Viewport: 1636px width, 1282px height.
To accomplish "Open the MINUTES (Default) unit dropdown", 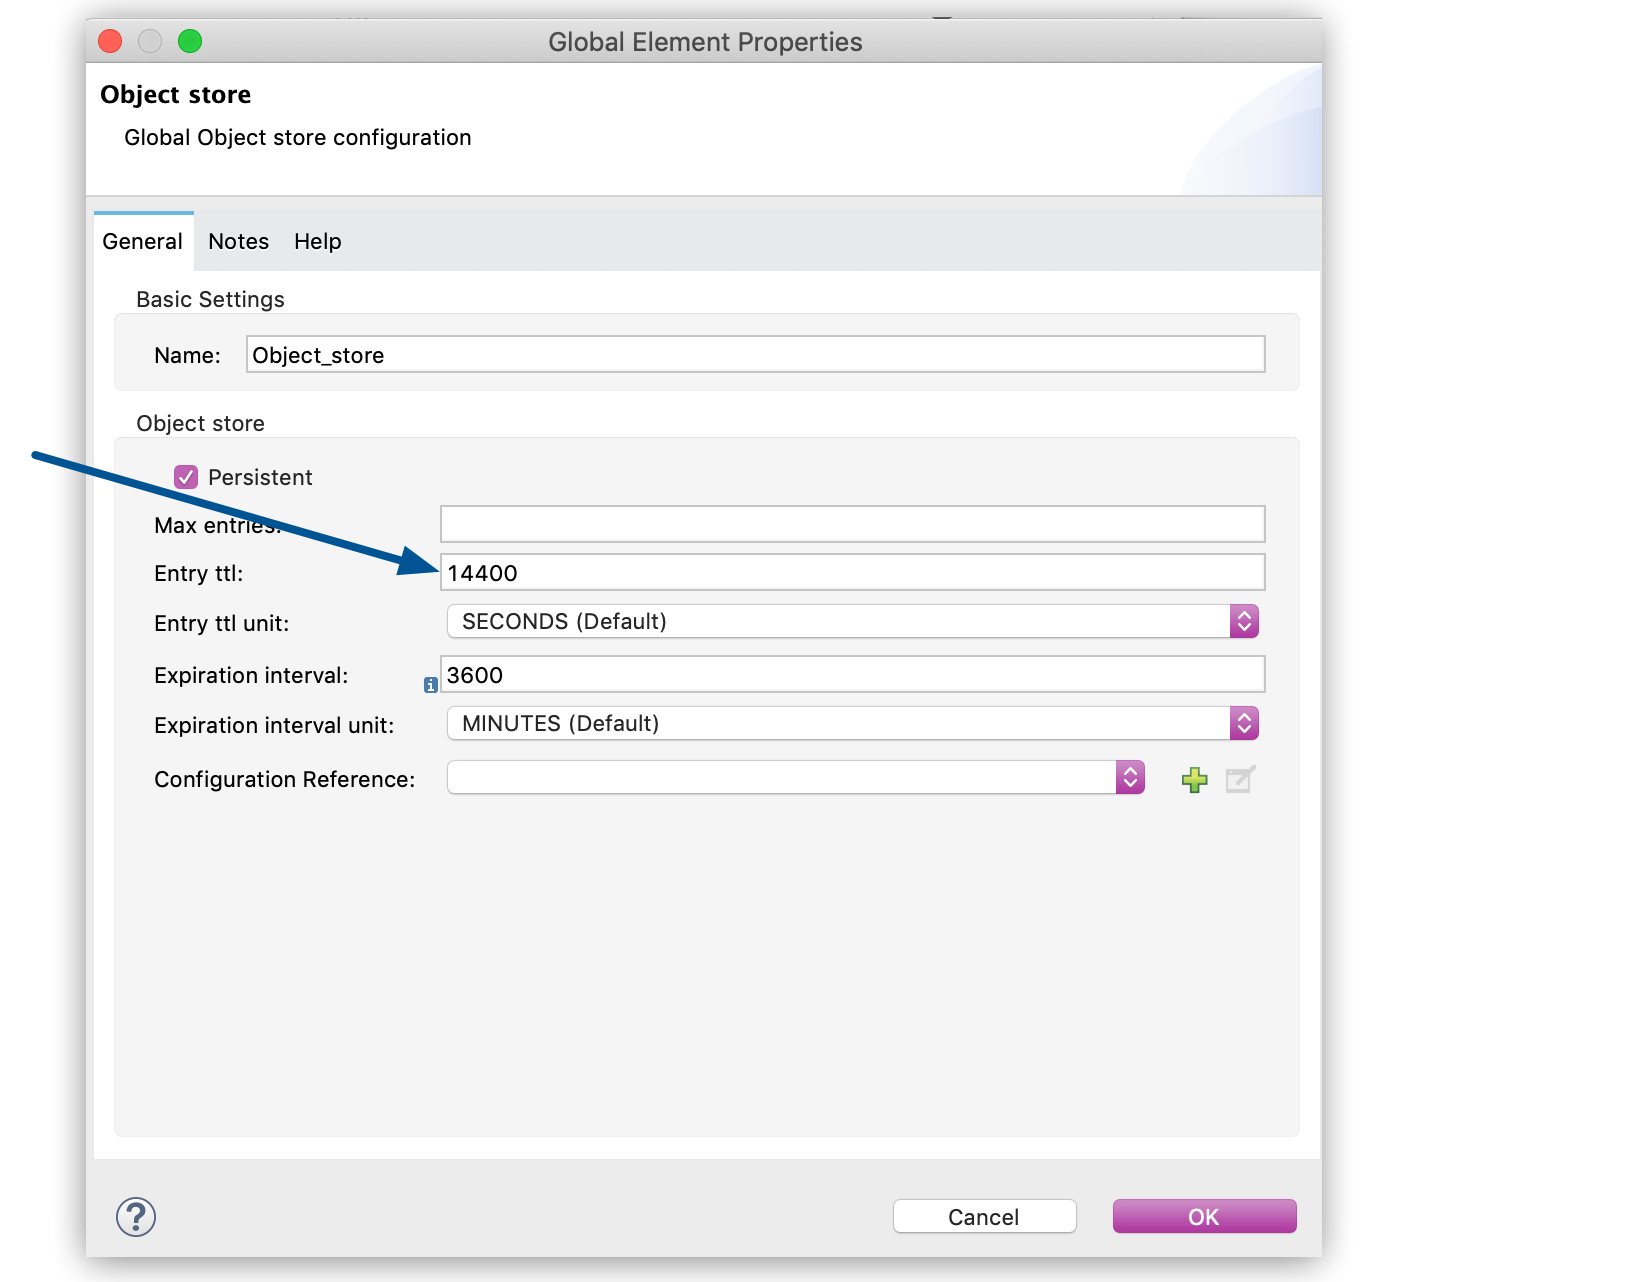I will click(850, 723).
